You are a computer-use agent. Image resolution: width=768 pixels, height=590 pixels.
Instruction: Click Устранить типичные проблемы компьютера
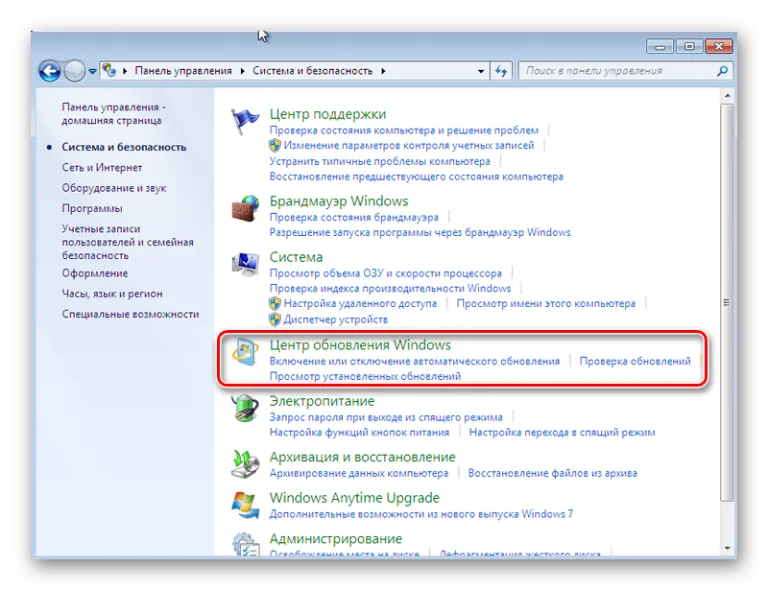[380, 161]
